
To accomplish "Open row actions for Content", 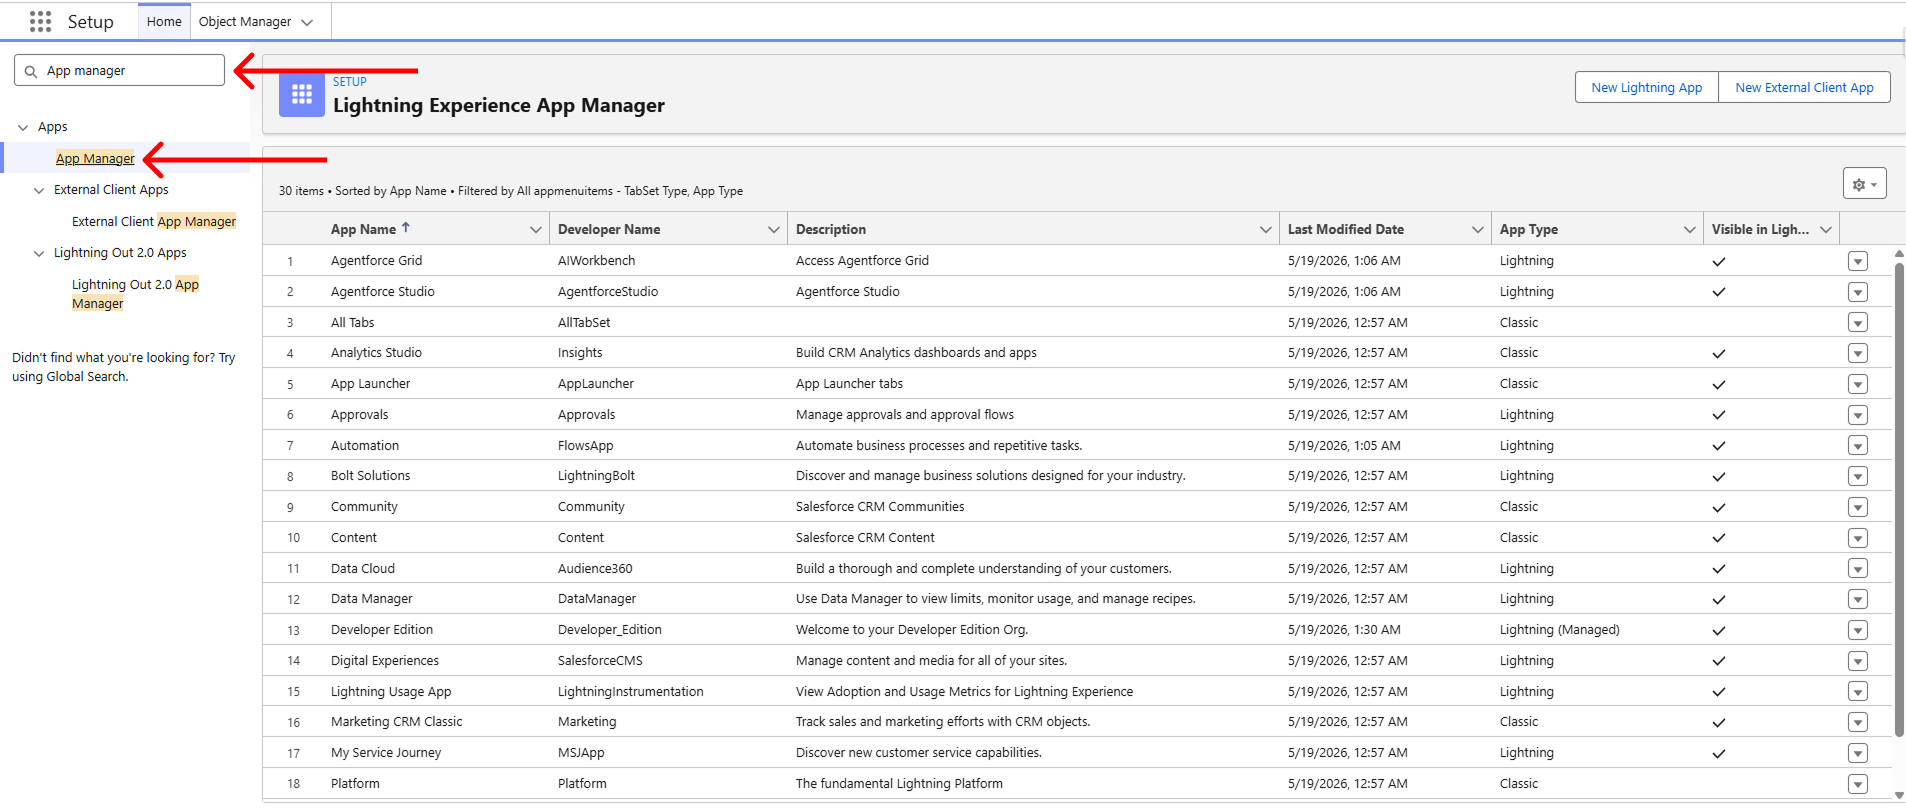I will 1858,538.
